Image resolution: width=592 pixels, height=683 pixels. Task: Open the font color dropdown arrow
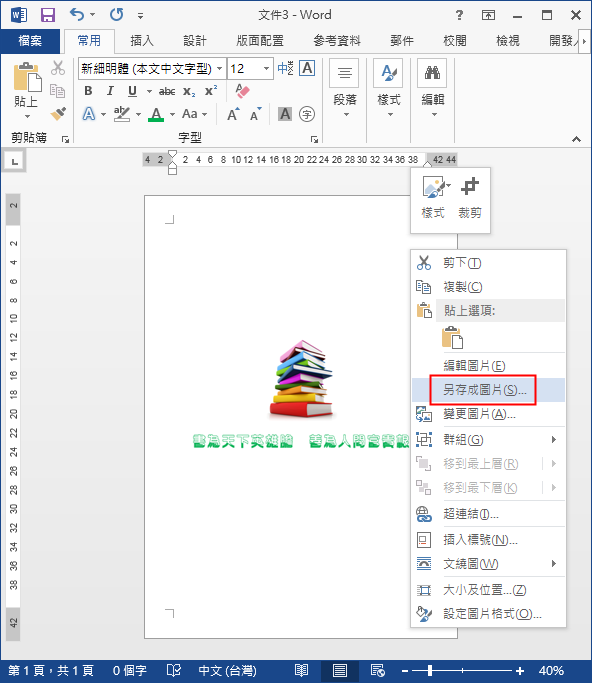point(173,114)
